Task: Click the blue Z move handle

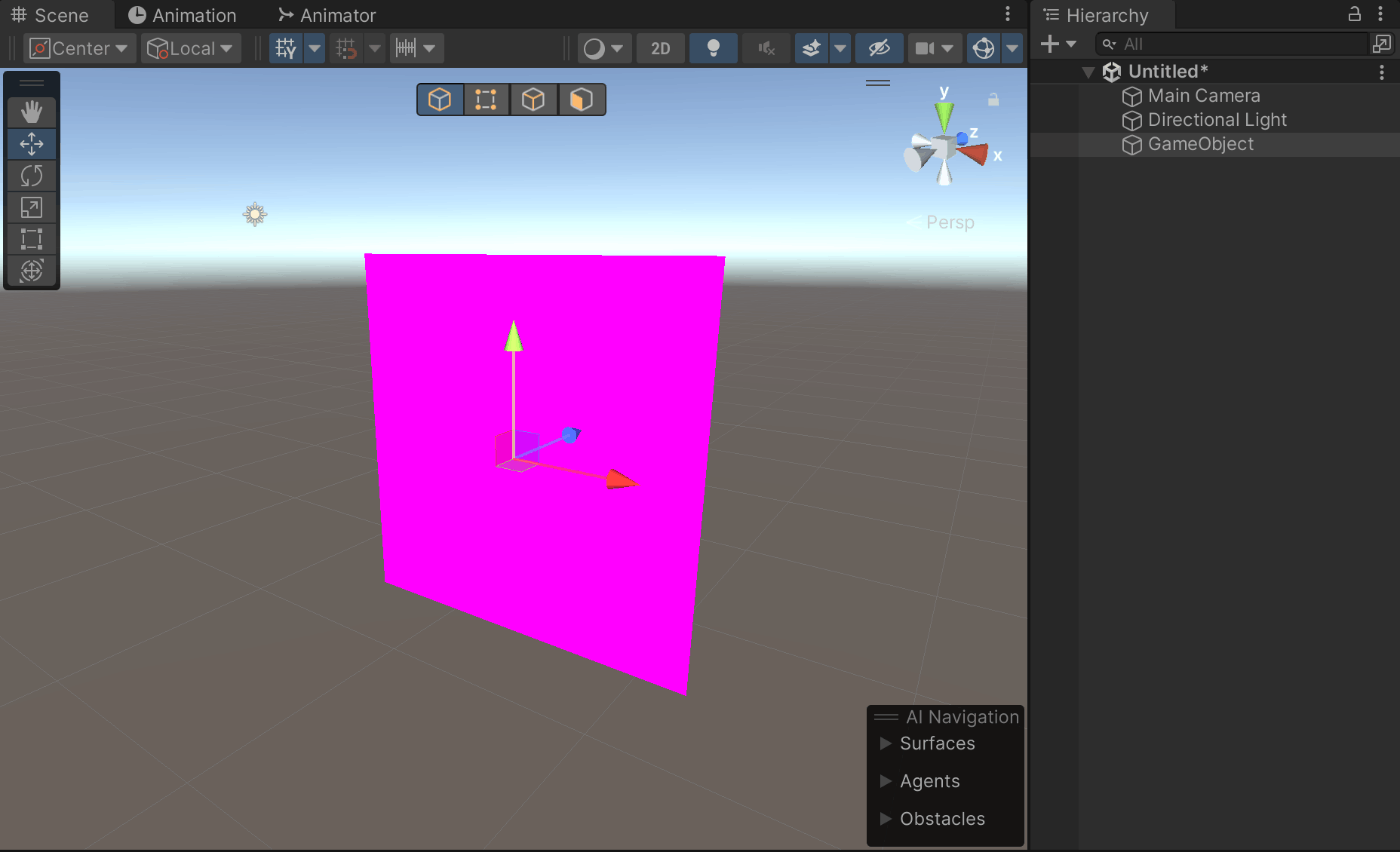Action: (570, 435)
